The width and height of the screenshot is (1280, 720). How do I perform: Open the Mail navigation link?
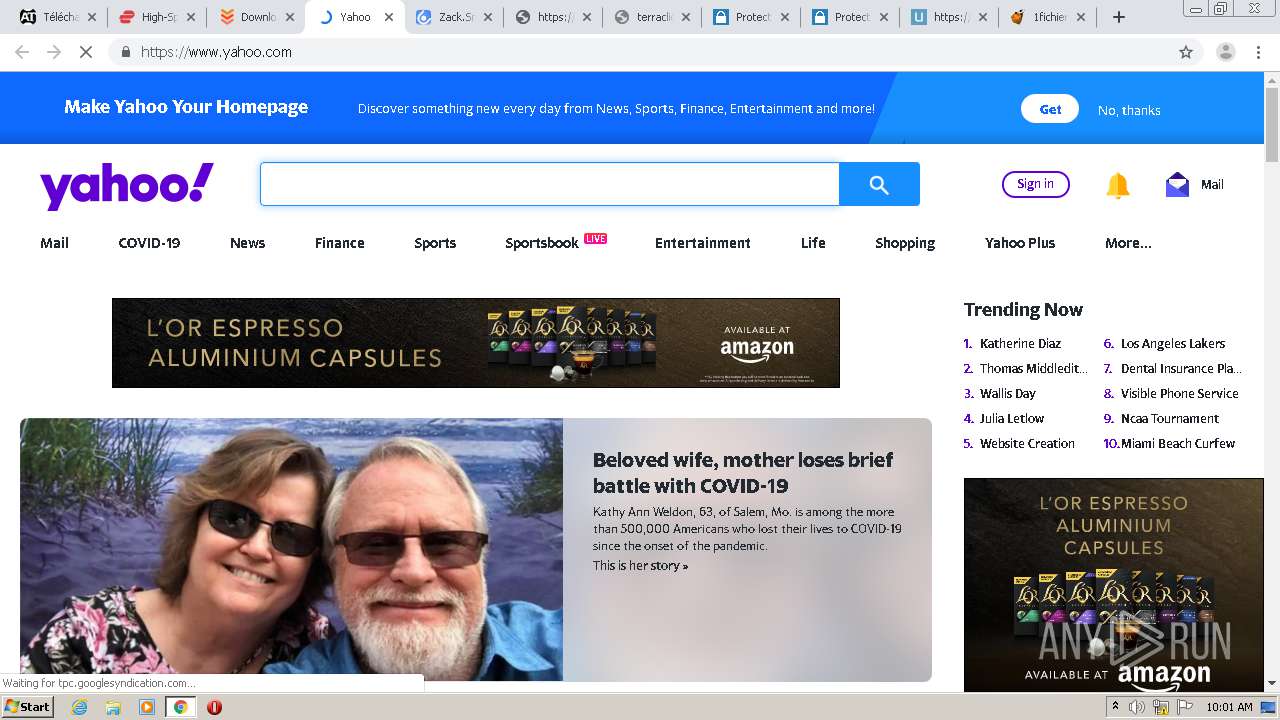(54, 243)
